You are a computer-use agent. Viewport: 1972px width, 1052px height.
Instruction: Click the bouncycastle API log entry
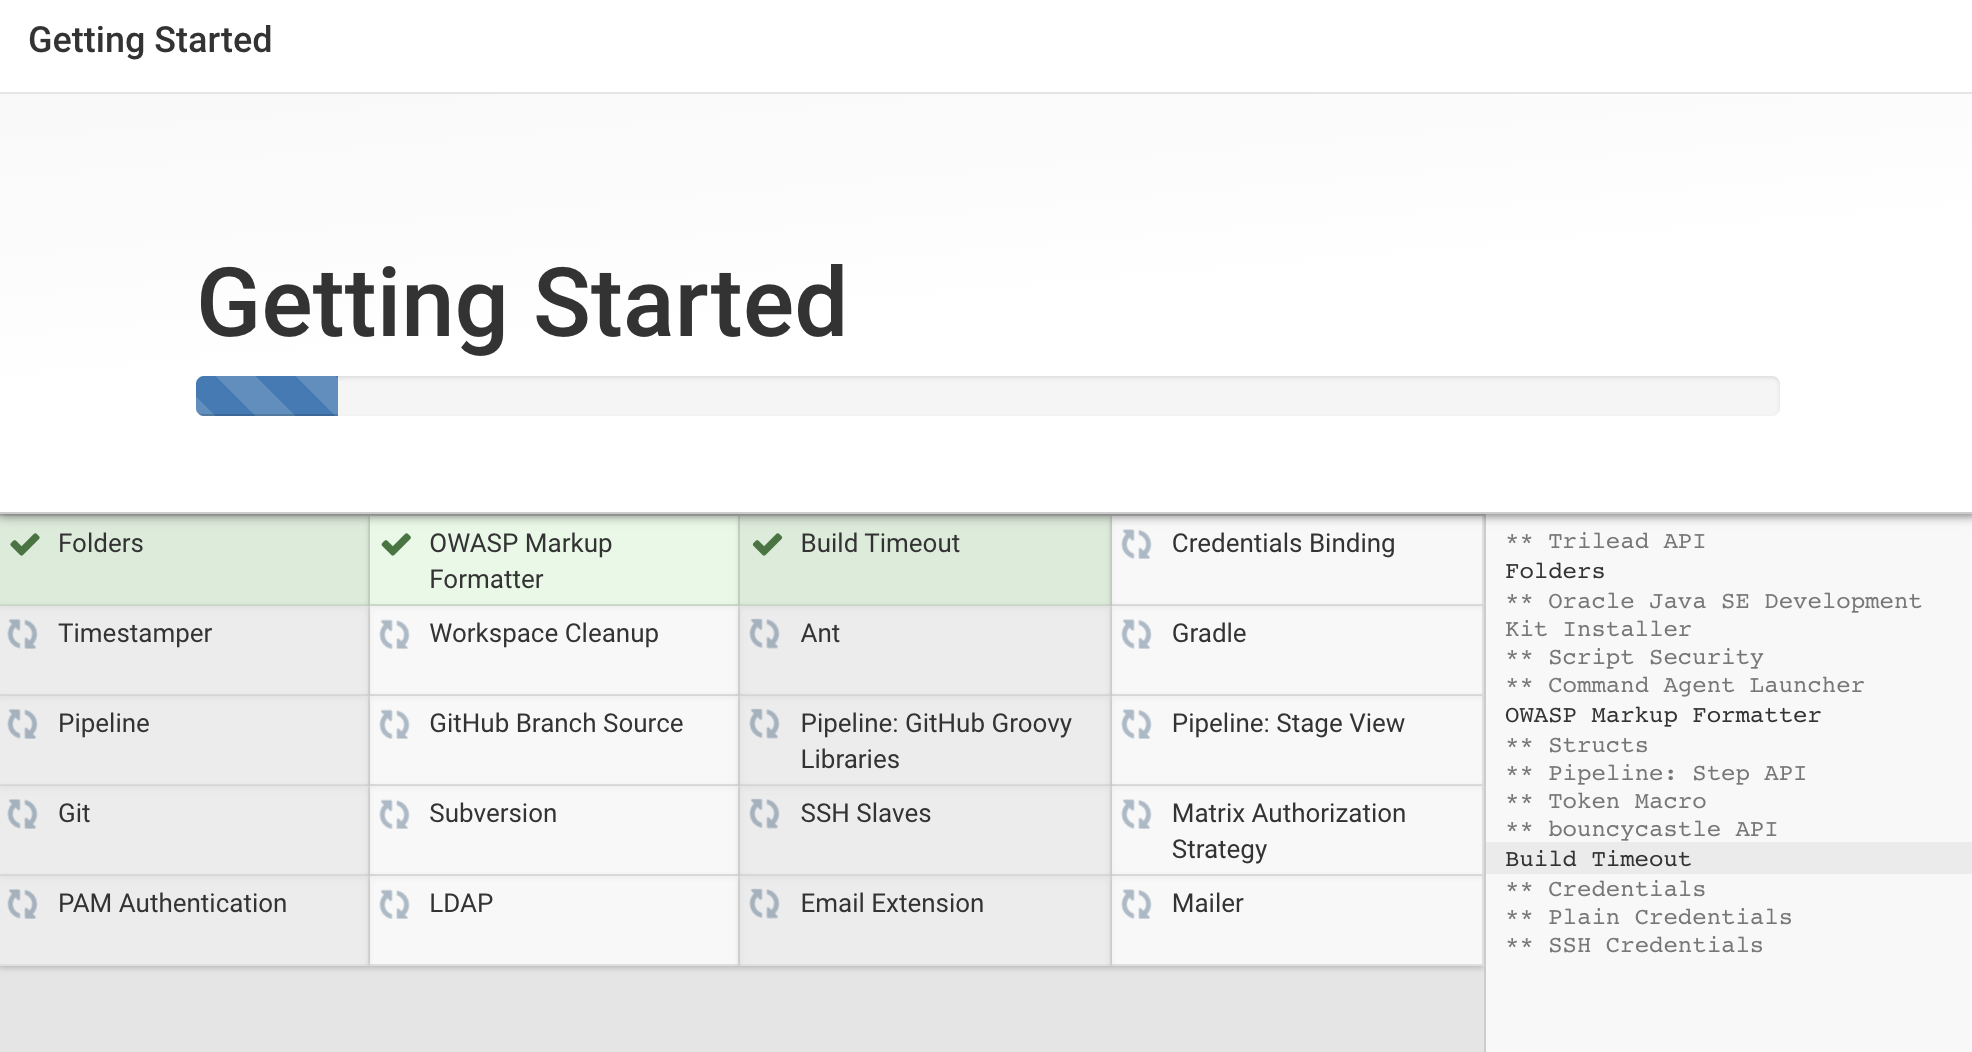1641,829
